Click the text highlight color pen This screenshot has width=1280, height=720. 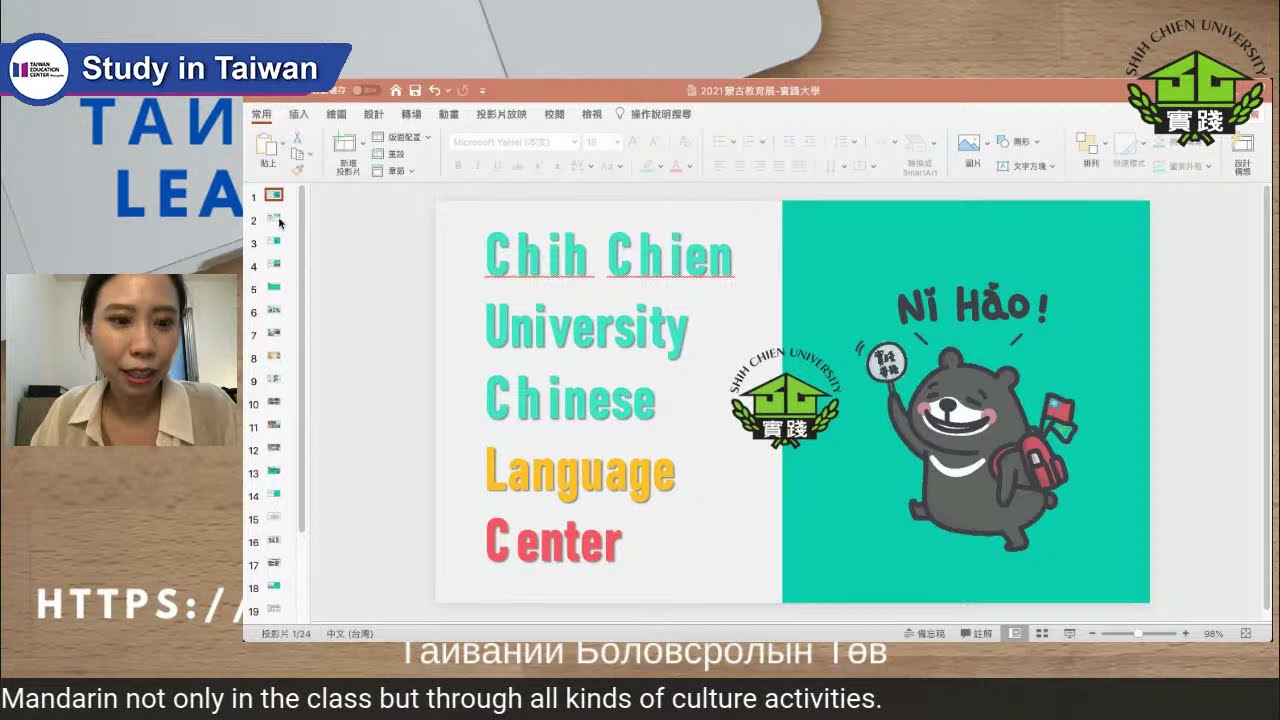coord(647,166)
